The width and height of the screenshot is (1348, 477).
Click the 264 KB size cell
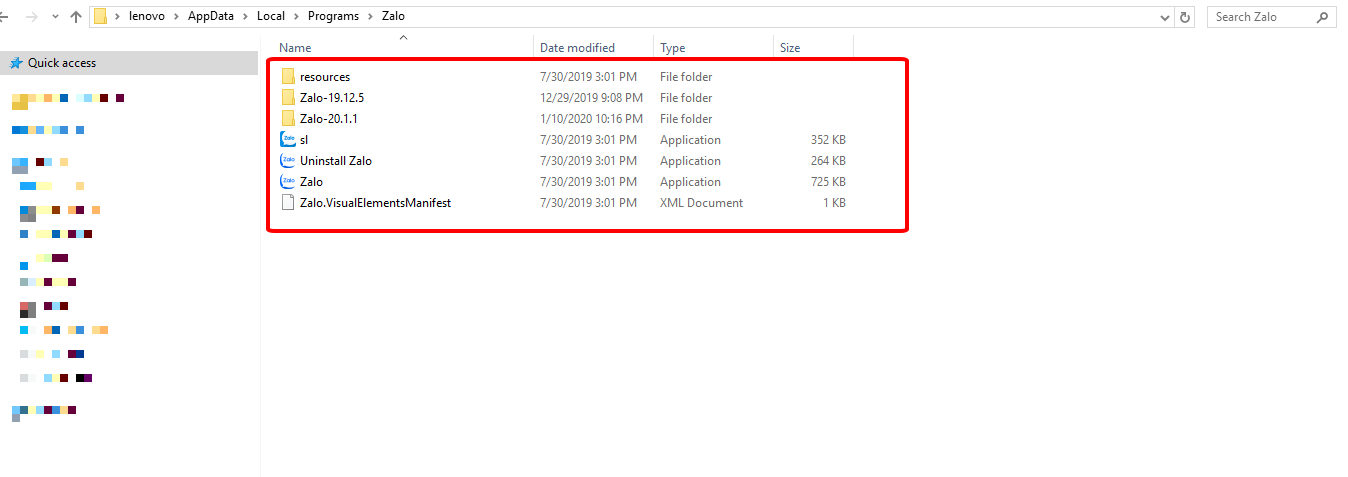828,161
